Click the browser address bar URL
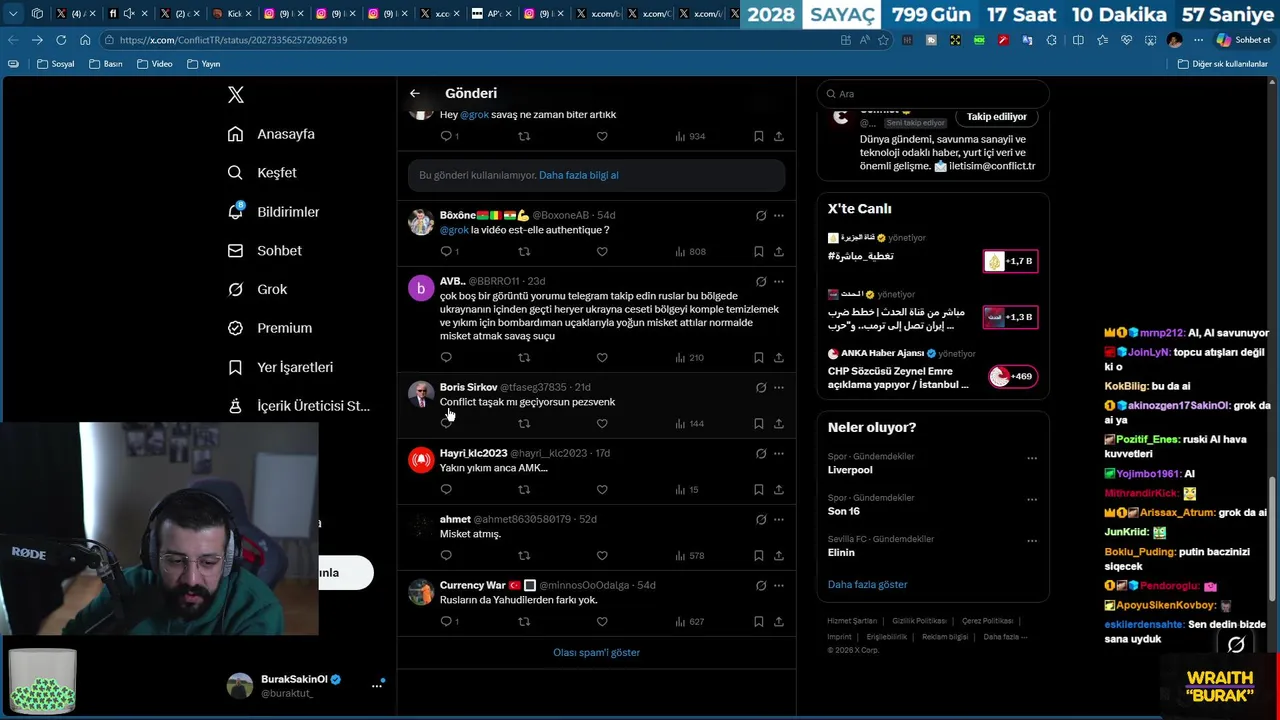Image resolution: width=1280 pixels, height=720 pixels. (233, 40)
